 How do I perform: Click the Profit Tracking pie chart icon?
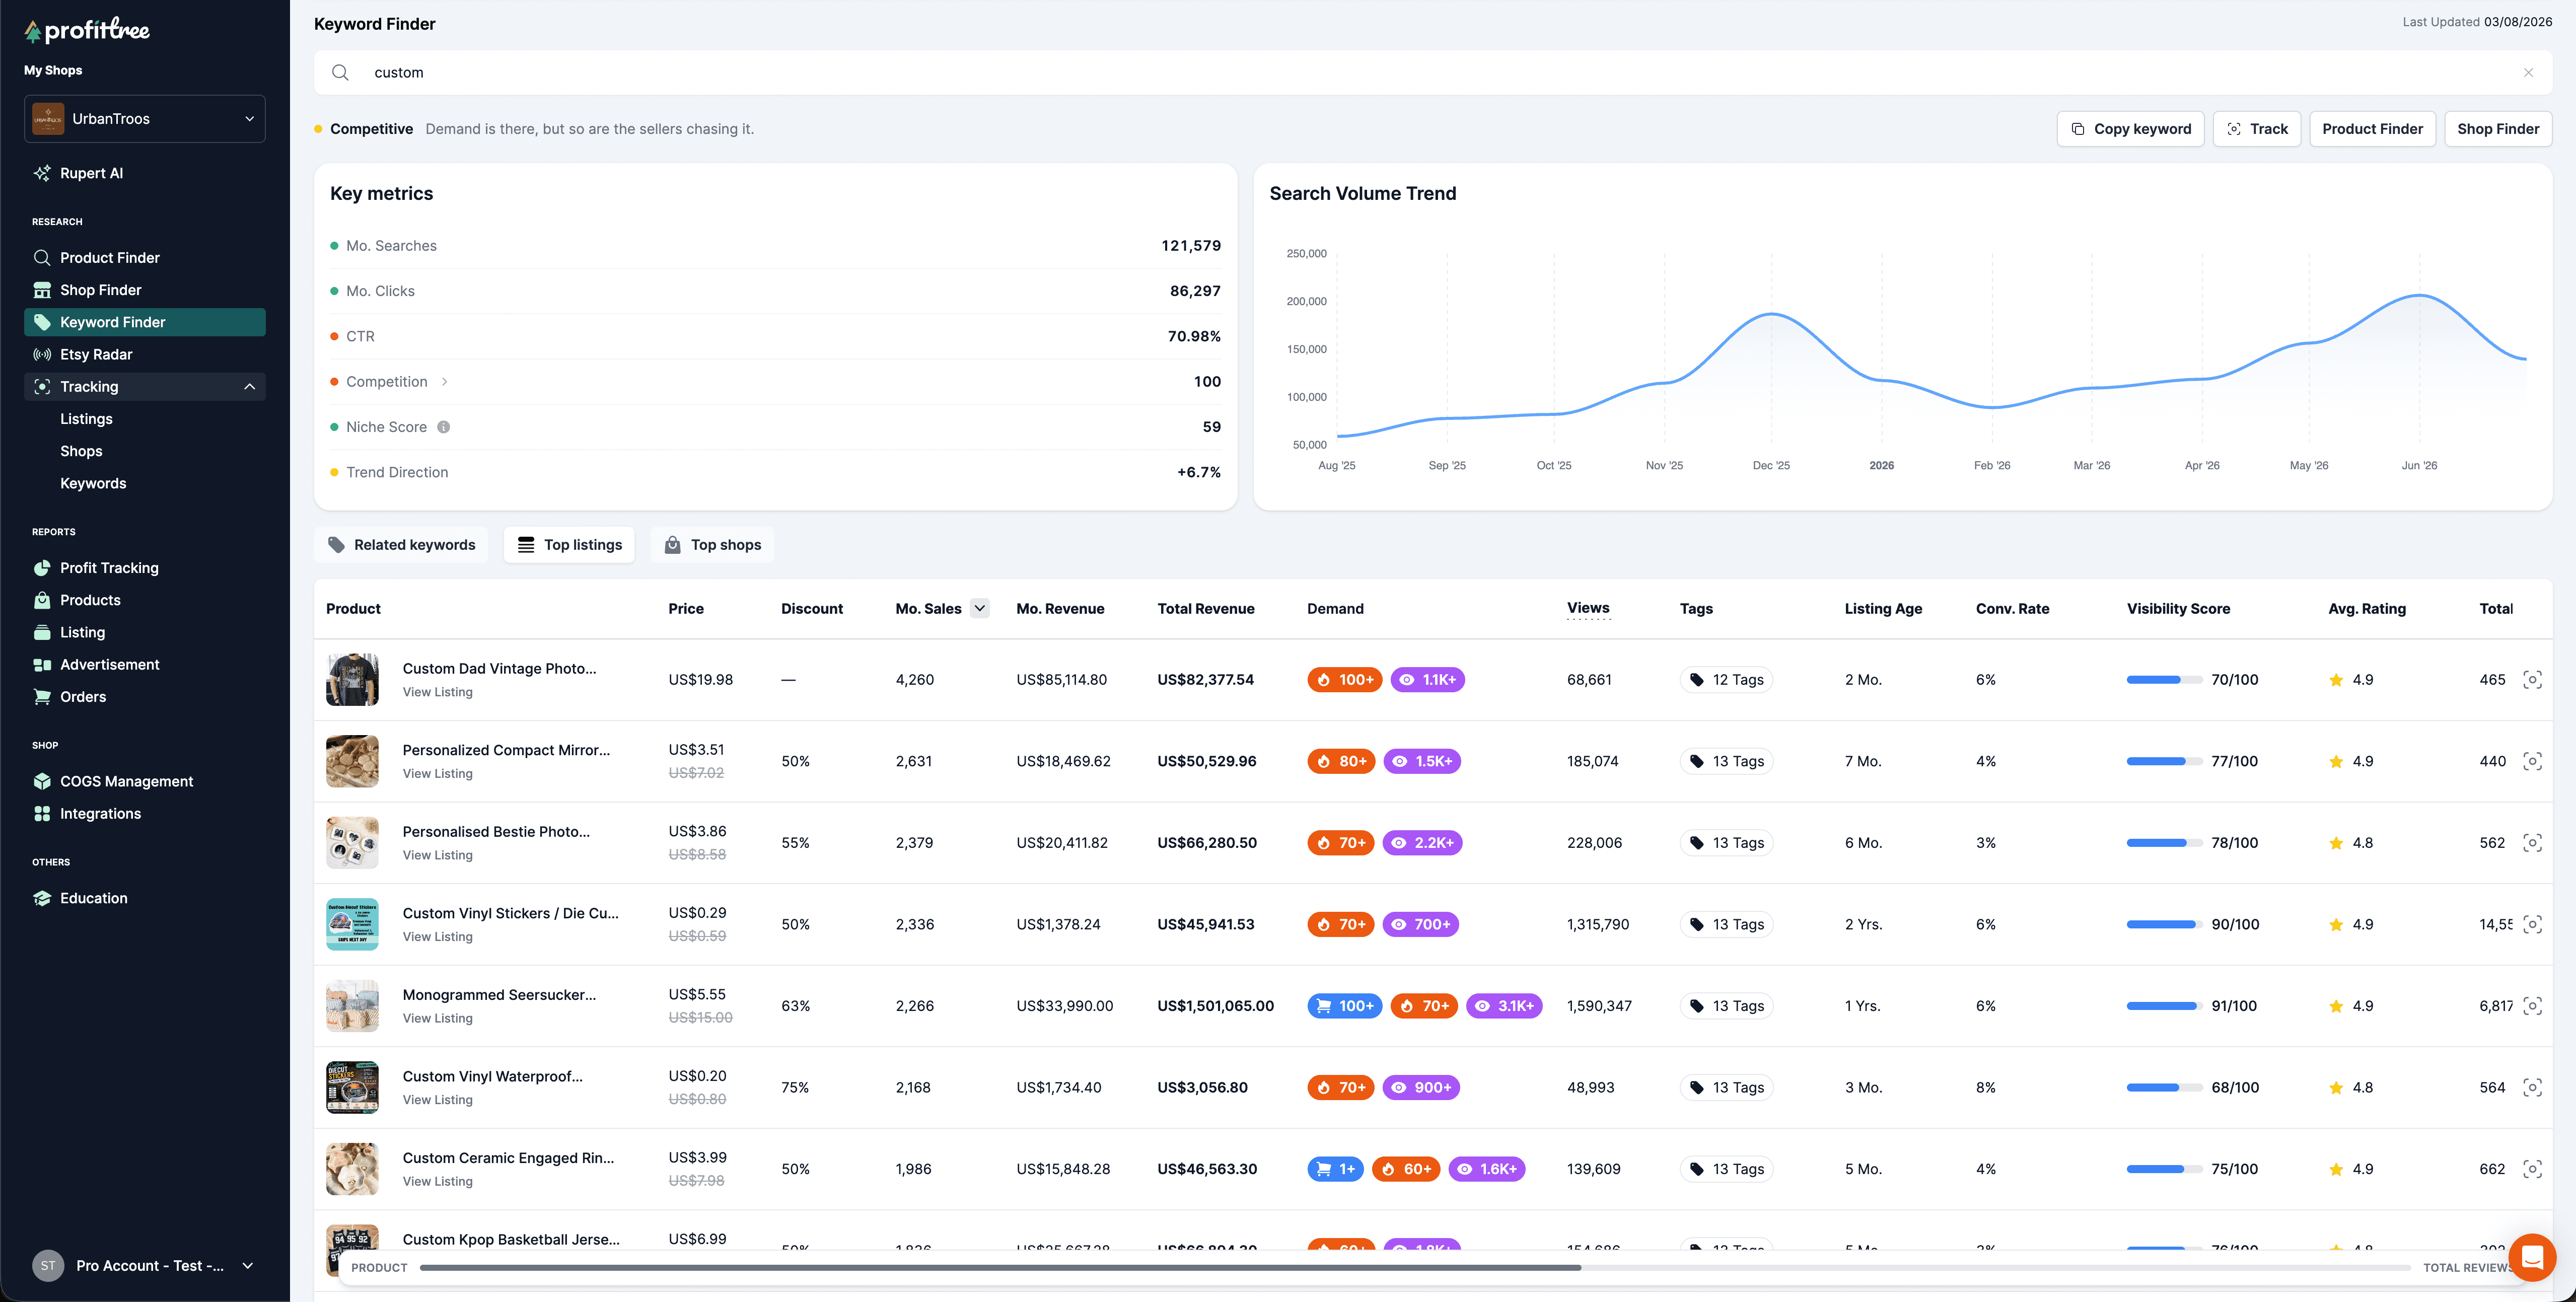pos(42,568)
